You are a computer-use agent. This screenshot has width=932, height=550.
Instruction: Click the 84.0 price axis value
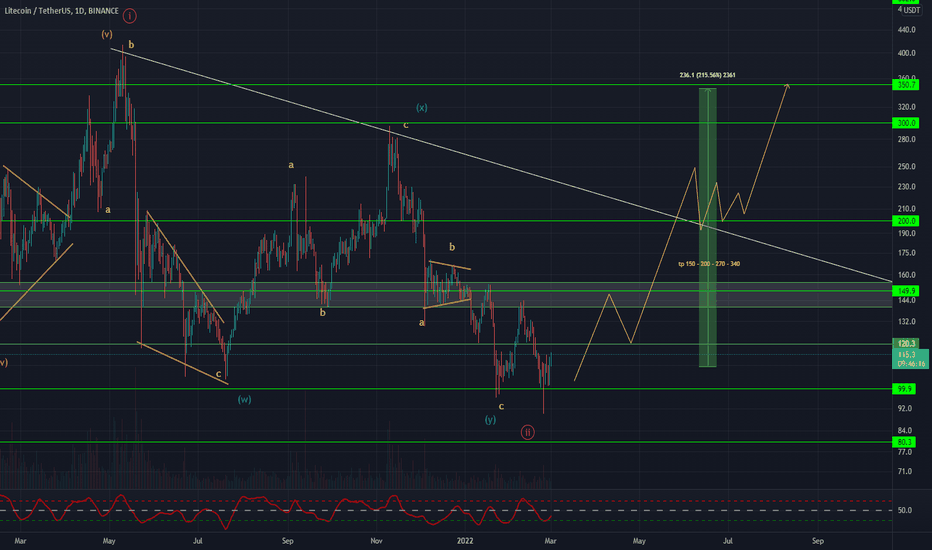pos(905,430)
